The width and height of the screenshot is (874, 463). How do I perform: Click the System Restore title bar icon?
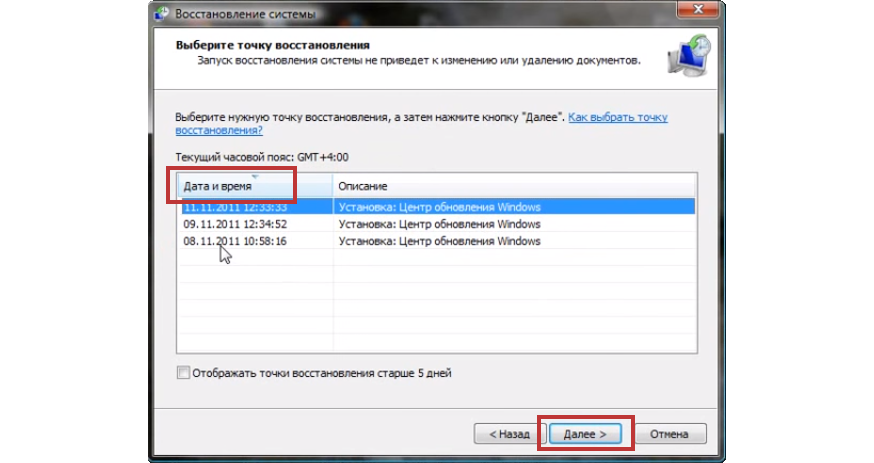click(x=162, y=13)
